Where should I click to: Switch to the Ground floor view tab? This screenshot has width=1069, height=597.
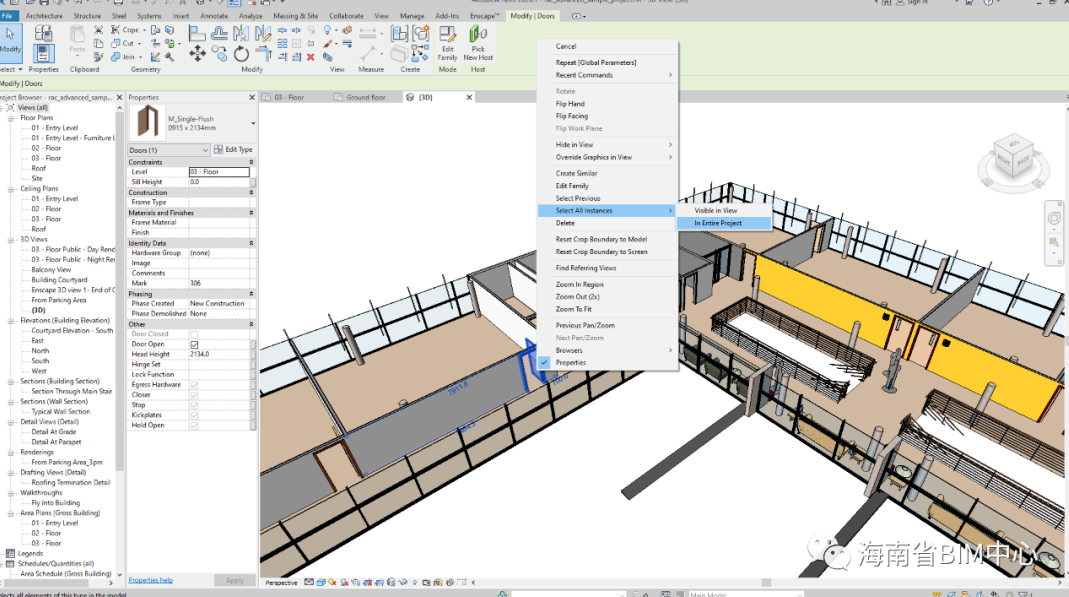click(365, 97)
